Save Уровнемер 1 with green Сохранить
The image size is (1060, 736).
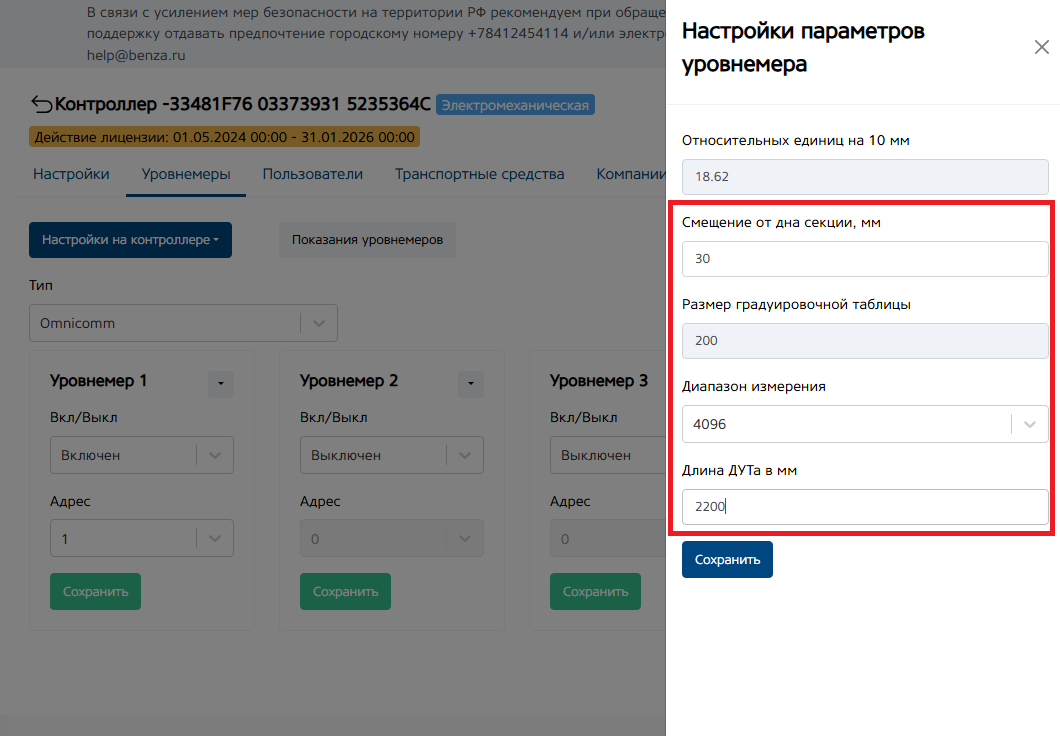96,592
